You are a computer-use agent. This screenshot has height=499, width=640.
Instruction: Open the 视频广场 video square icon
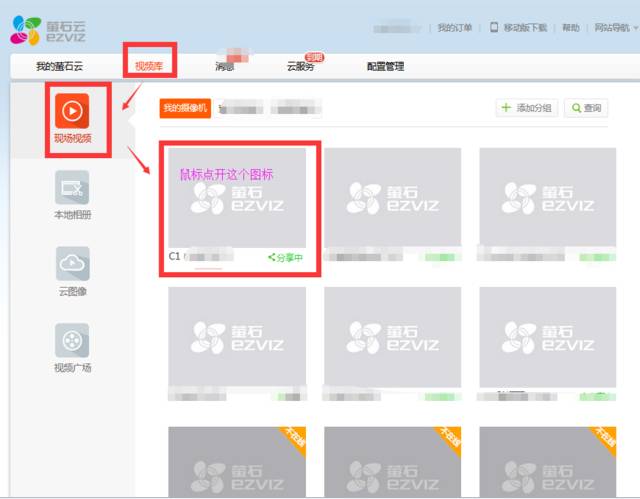click(x=72, y=340)
